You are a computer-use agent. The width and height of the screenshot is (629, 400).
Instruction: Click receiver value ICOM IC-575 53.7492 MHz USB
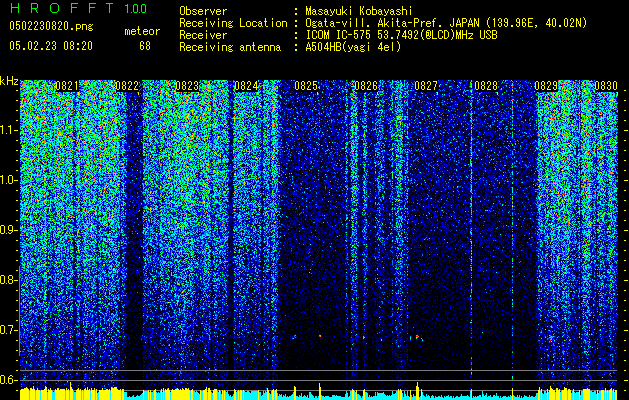(401, 35)
